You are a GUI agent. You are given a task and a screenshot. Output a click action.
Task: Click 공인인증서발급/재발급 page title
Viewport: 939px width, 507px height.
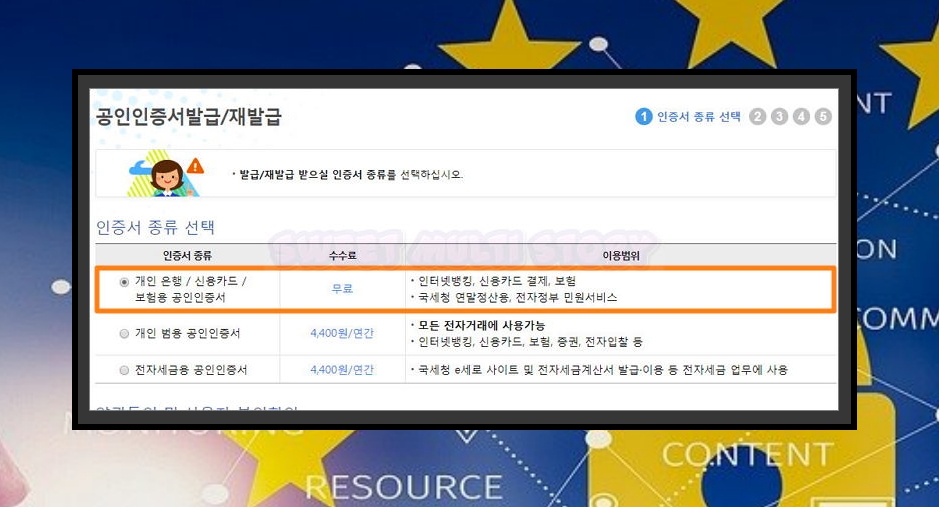coord(189,116)
